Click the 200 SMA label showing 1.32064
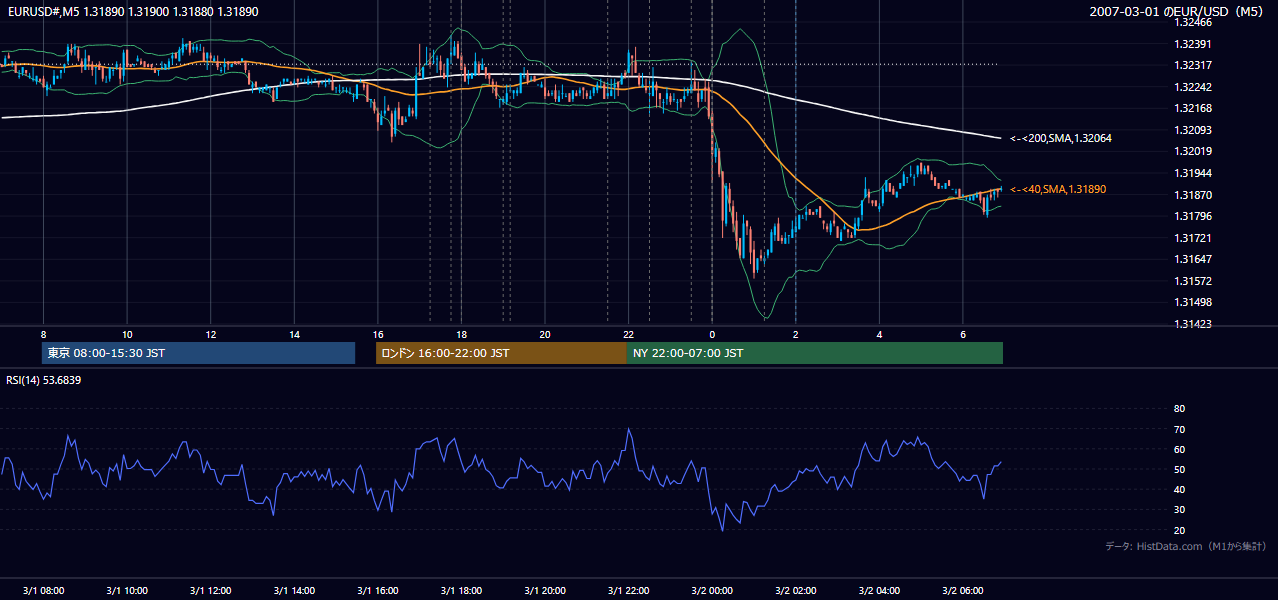This screenshot has width=1278, height=600. (1061, 138)
